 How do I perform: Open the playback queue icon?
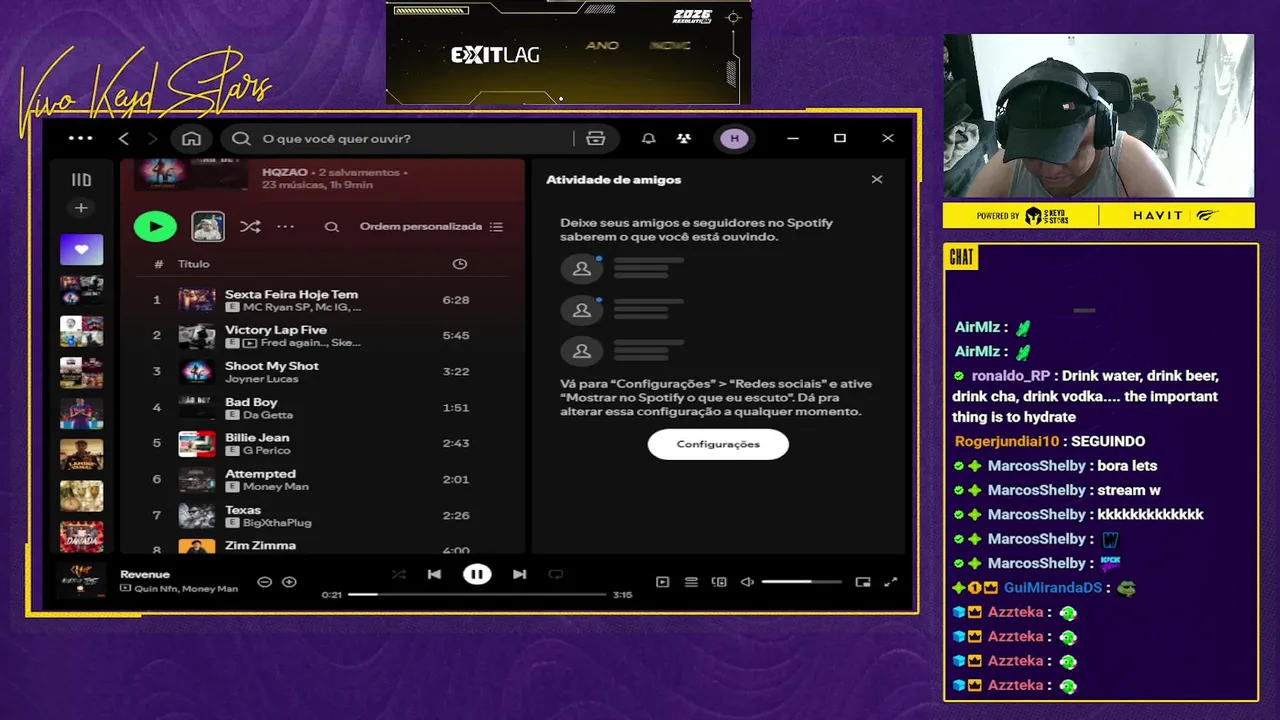pyautogui.click(x=691, y=582)
